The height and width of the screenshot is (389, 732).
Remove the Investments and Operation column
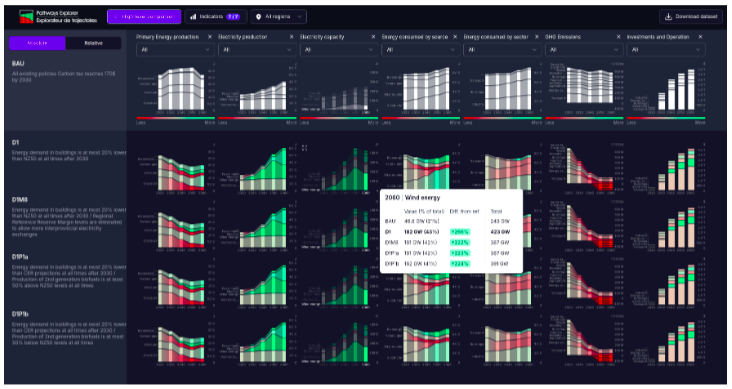click(x=700, y=37)
